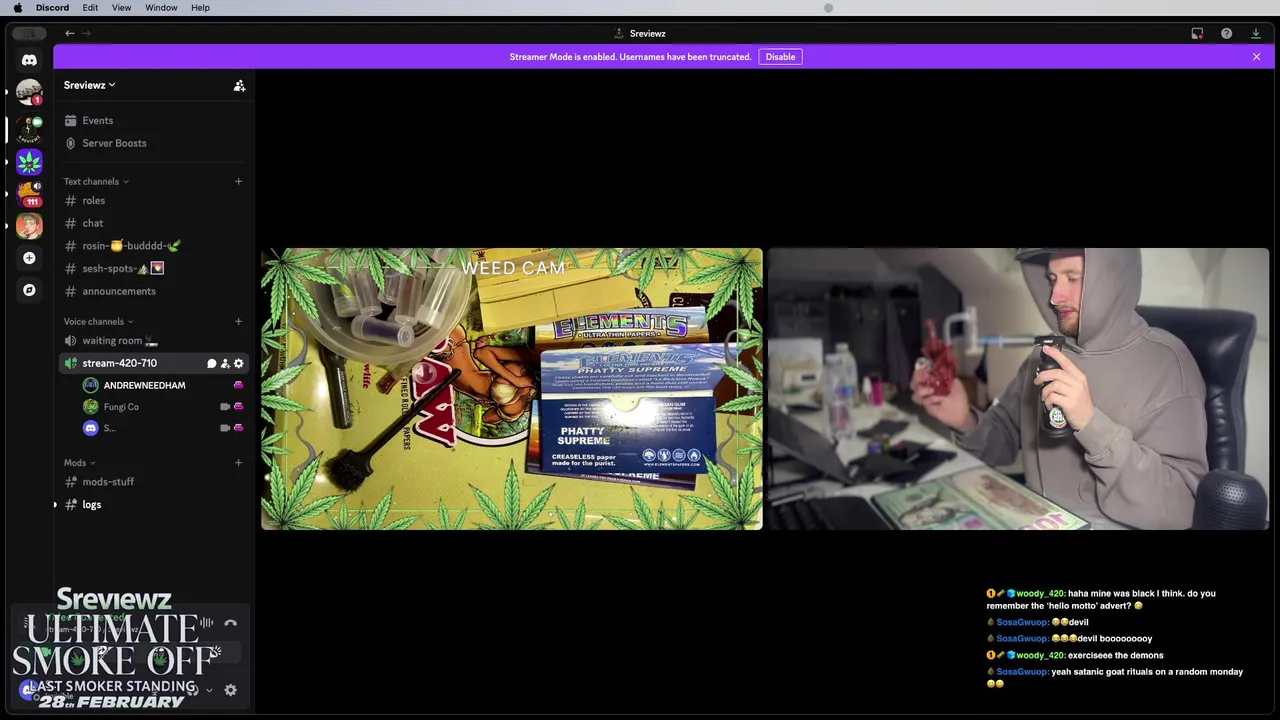The image size is (1280, 720).
Task: Disconnect from voice with phone icon
Action: pyautogui.click(x=231, y=623)
